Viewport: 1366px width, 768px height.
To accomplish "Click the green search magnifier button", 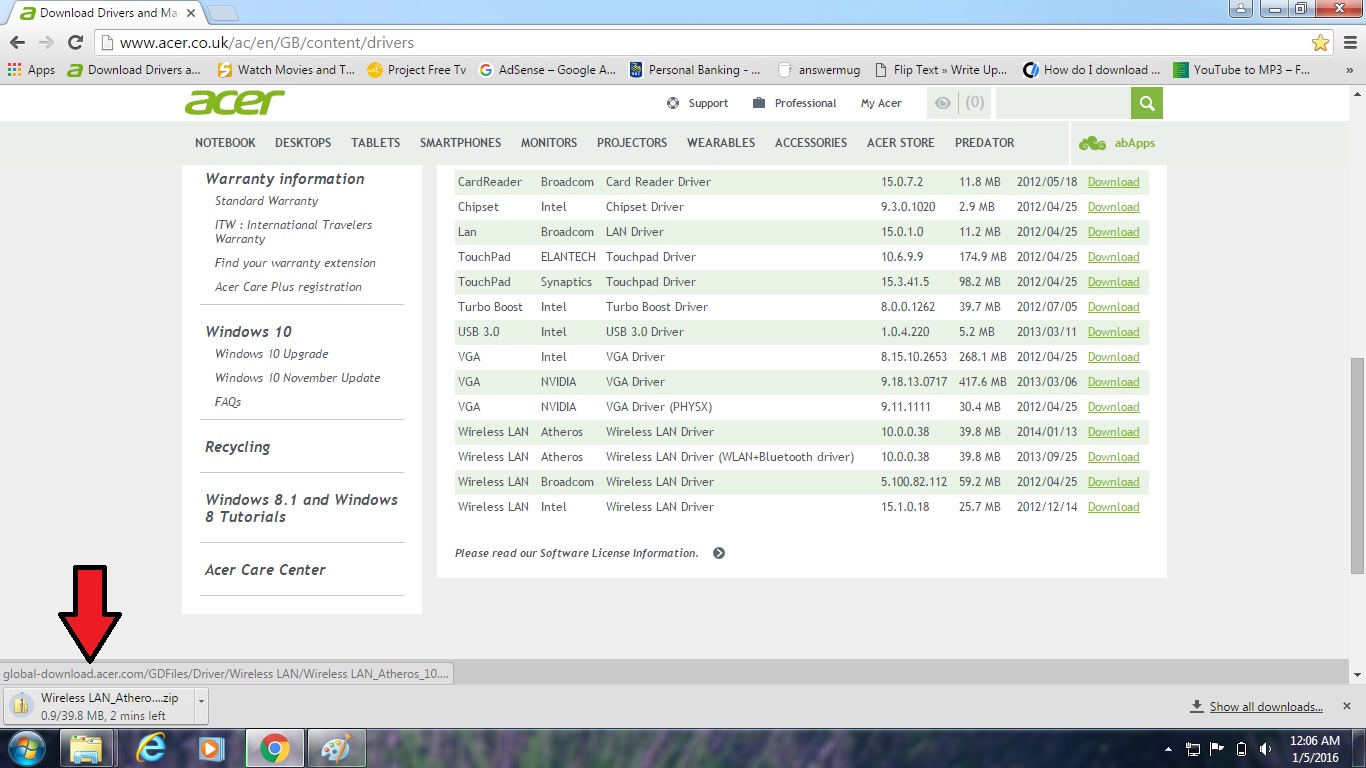I will pos(1147,103).
